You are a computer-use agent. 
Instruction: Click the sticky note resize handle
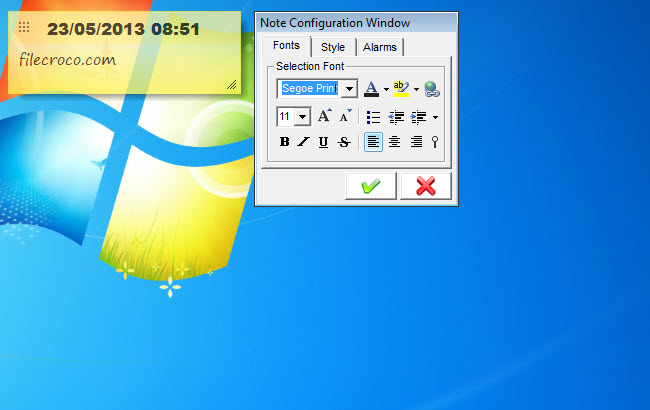click(232, 85)
